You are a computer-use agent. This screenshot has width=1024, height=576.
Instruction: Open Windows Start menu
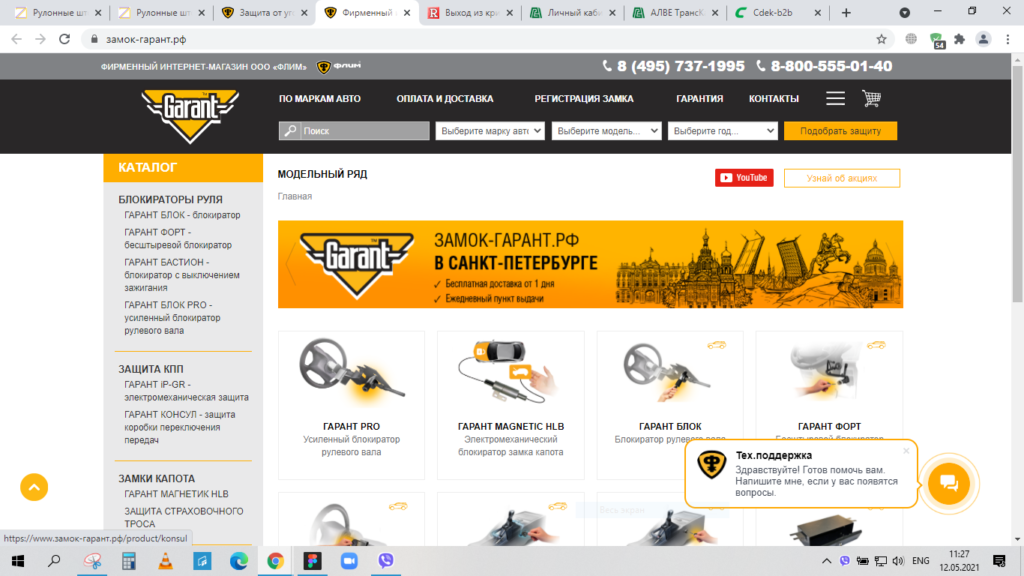pos(18,561)
